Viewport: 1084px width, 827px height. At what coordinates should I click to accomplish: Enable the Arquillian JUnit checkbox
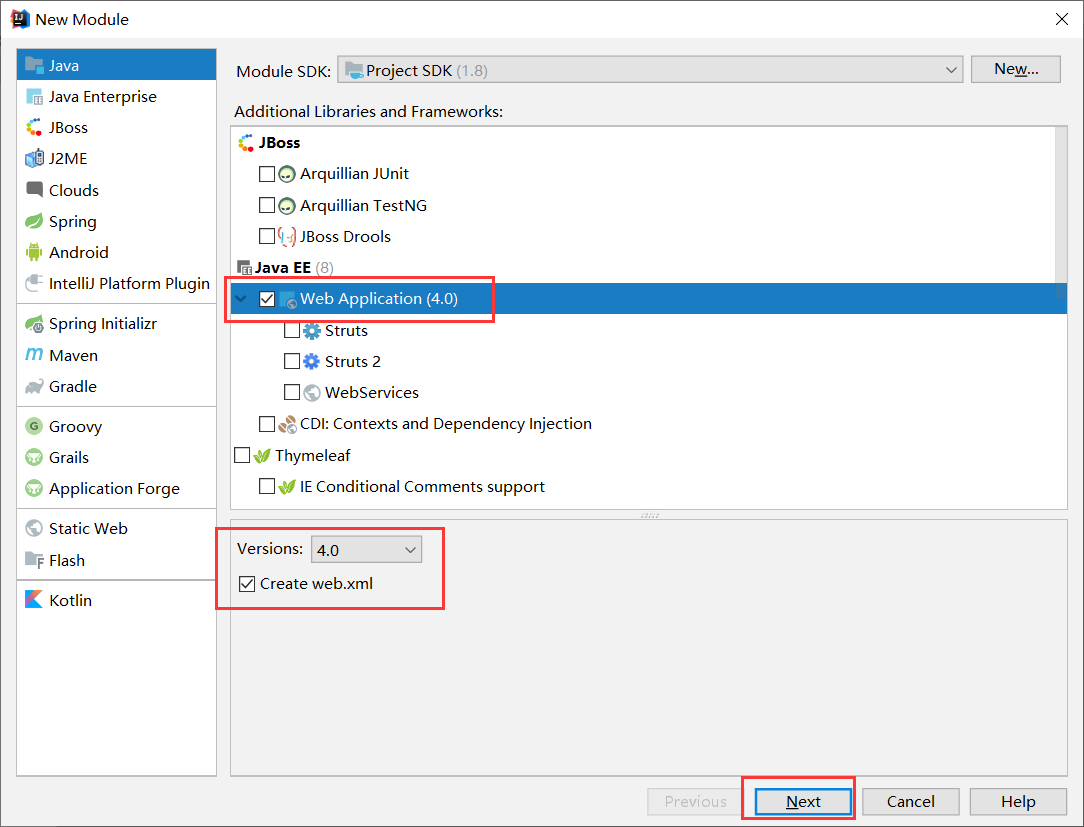(x=267, y=174)
